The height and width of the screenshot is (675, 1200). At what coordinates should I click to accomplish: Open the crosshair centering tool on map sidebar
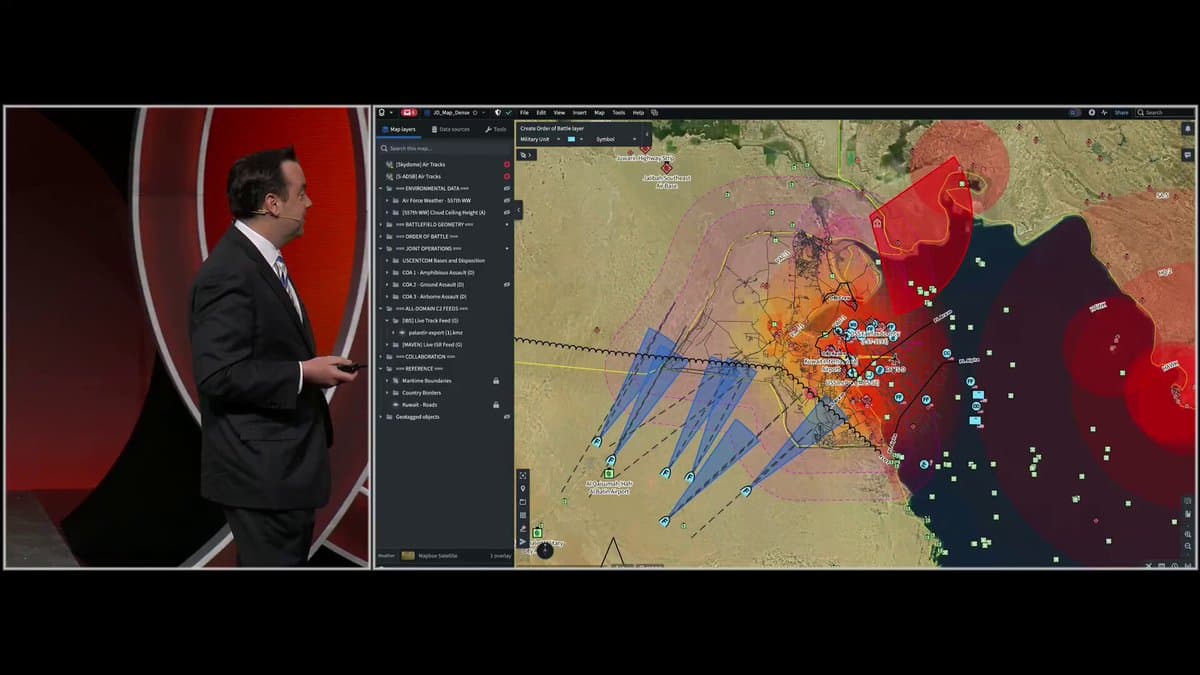(523, 476)
